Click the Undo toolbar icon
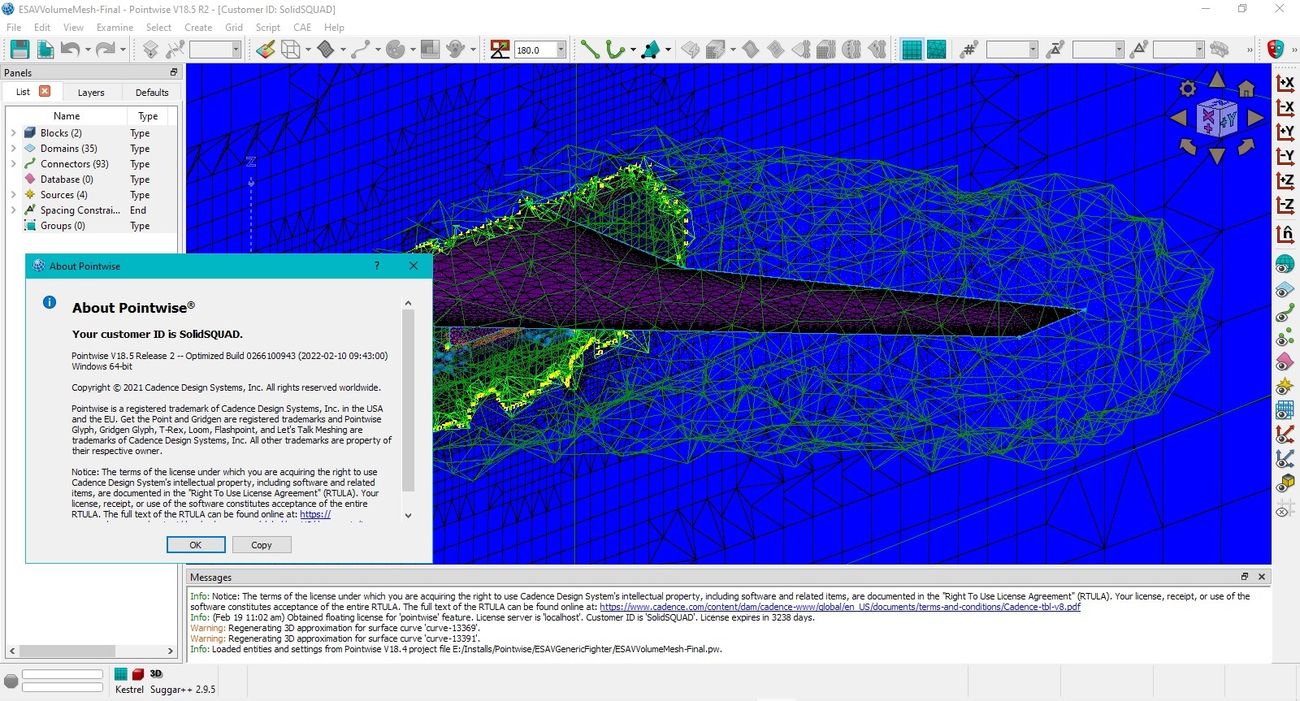This screenshot has height=701, width=1300. 70,48
